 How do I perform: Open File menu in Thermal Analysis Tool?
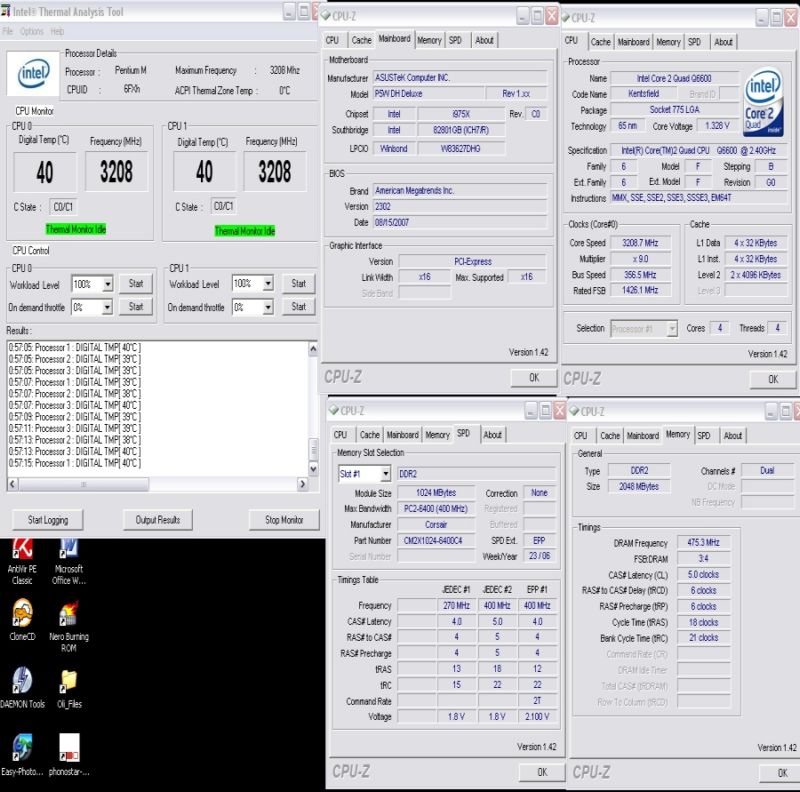click(7, 32)
